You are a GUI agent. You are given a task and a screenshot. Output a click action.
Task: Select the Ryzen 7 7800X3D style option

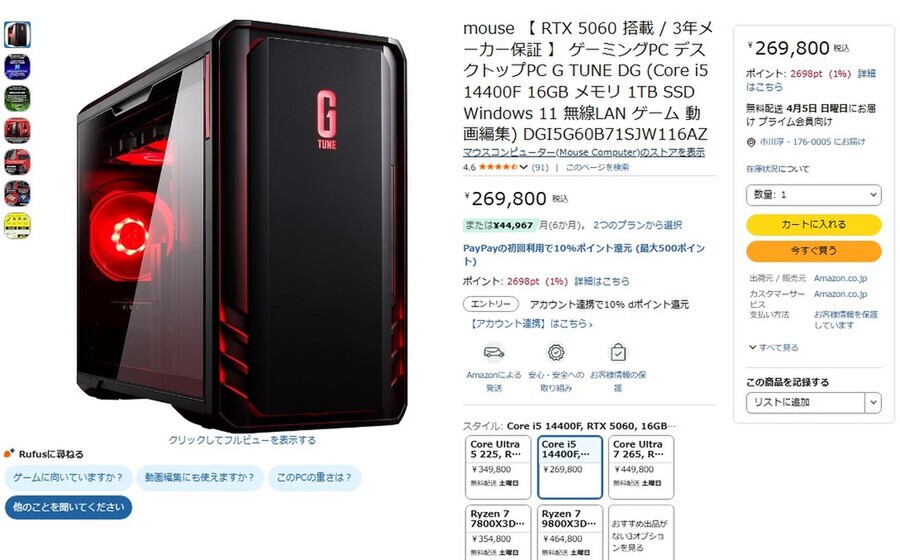point(498,533)
